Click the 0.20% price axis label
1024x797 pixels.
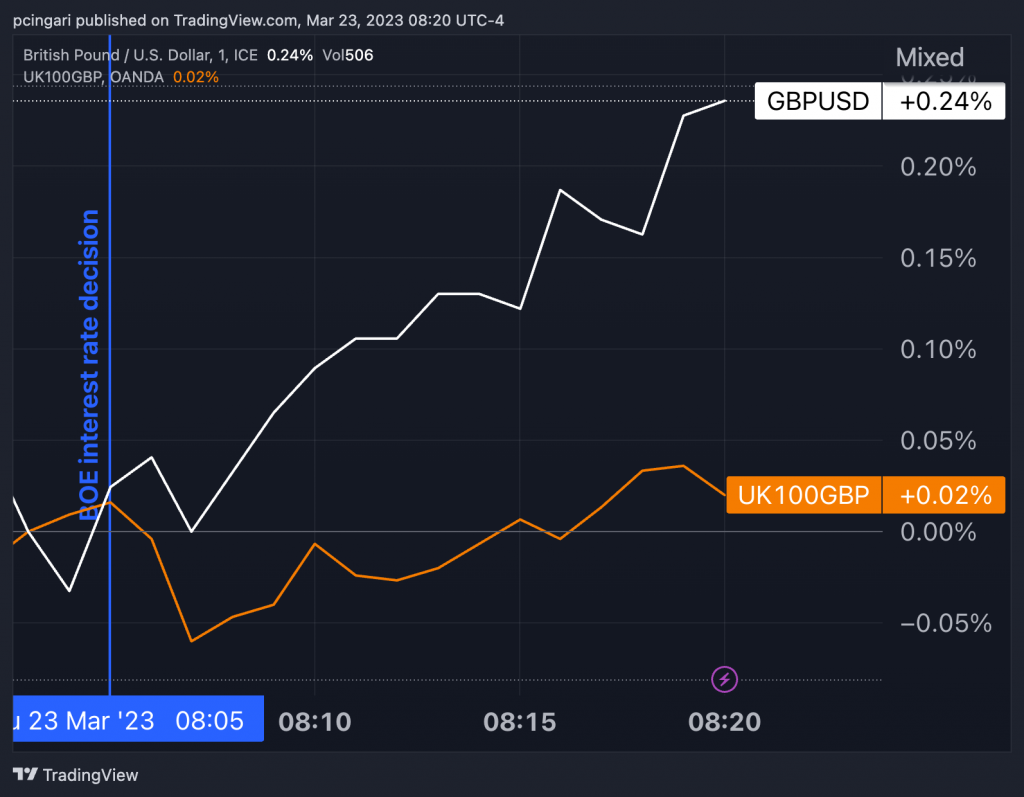click(x=937, y=167)
